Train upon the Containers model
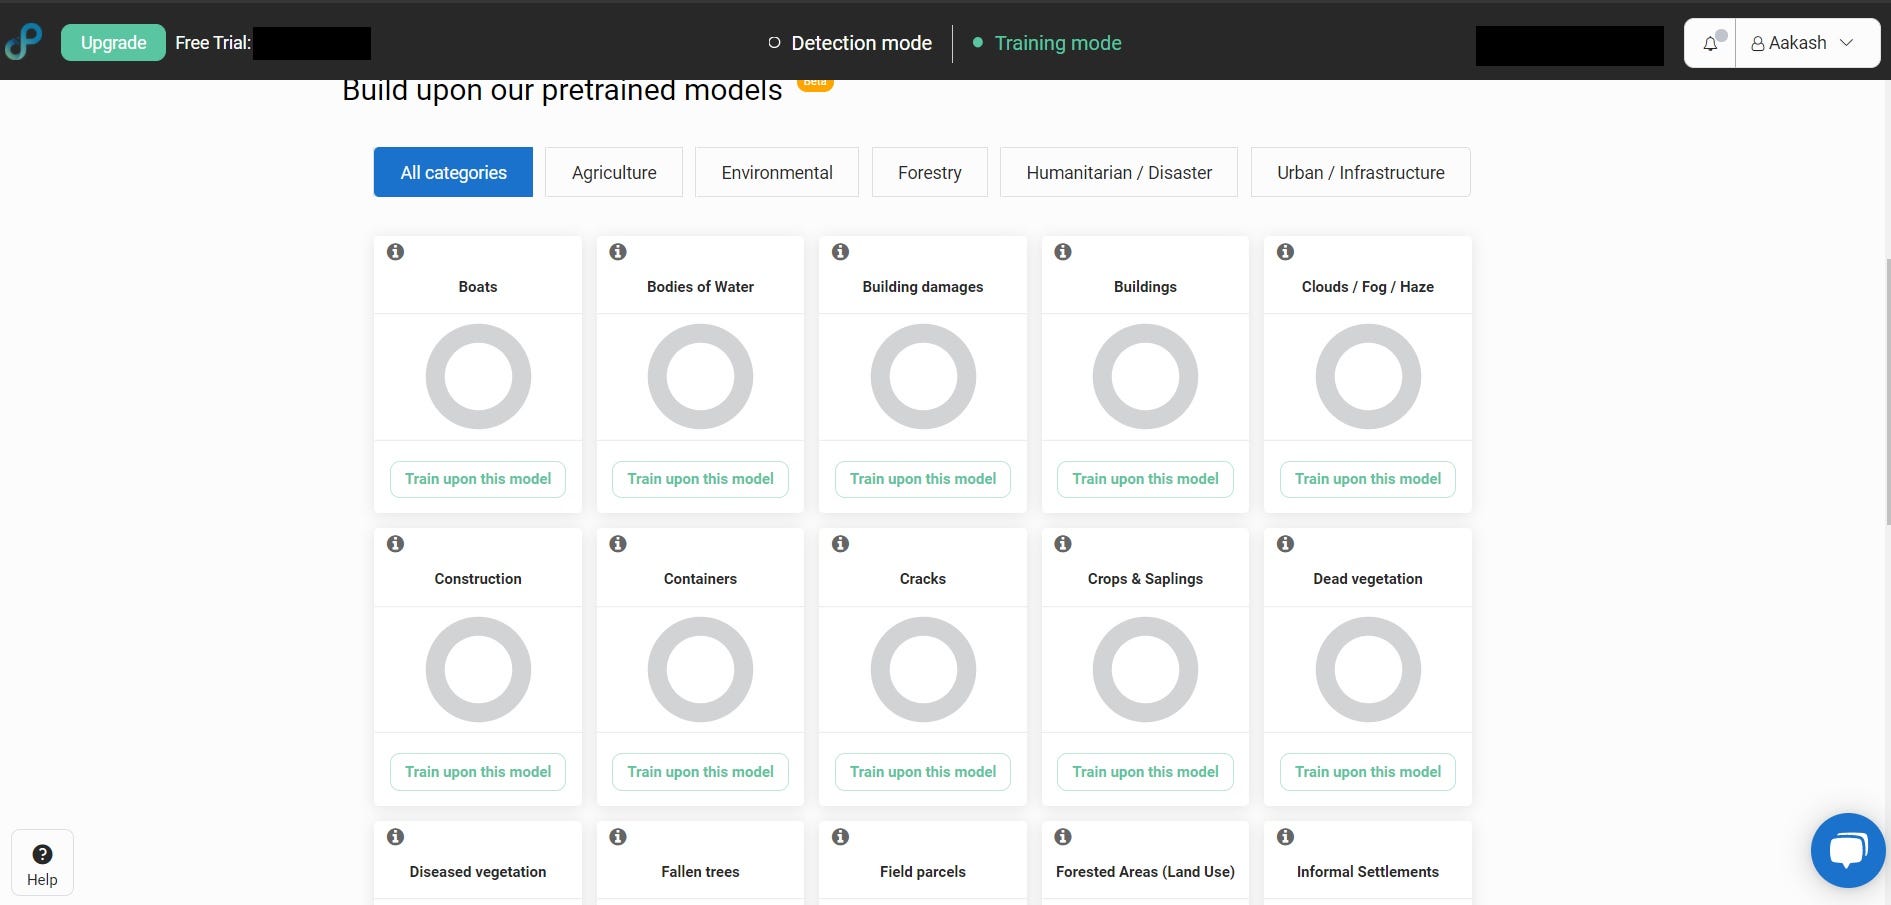This screenshot has height=905, width=1891. (x=700, y=772)
